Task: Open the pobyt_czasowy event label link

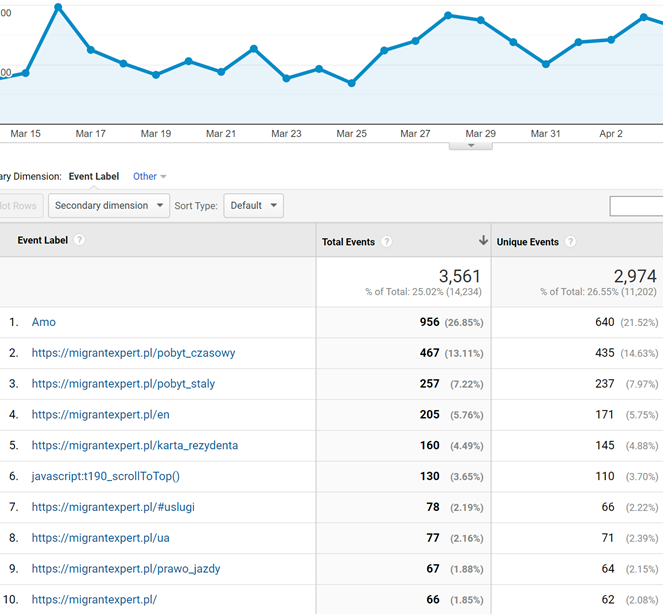Action: click(x=133, y=353)
